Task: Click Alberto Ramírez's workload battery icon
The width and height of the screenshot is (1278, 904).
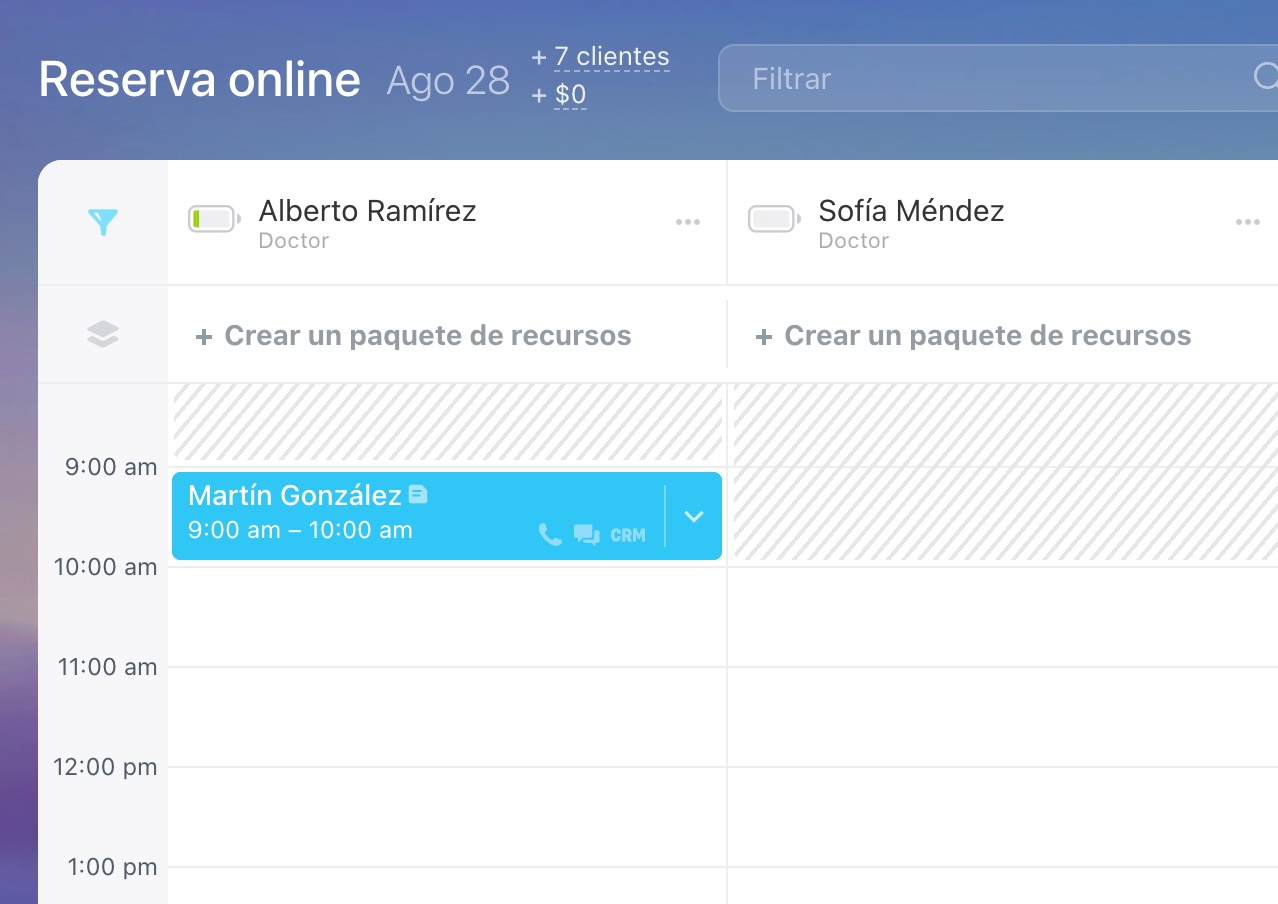Action: tap(214, 219)
